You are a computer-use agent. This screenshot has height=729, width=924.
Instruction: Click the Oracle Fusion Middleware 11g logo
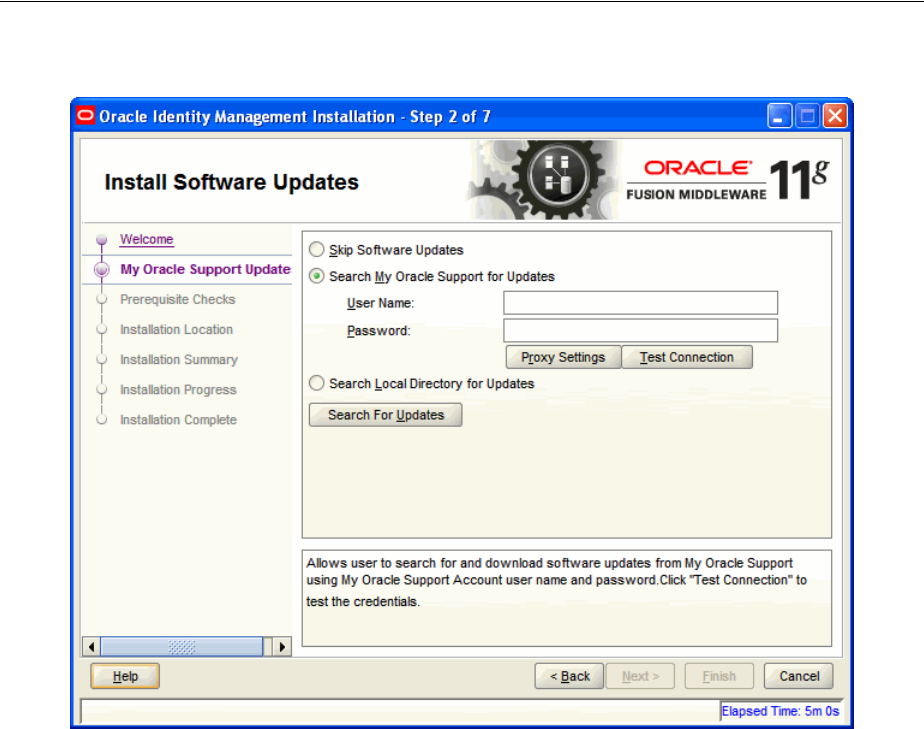[x=728, y=180]
